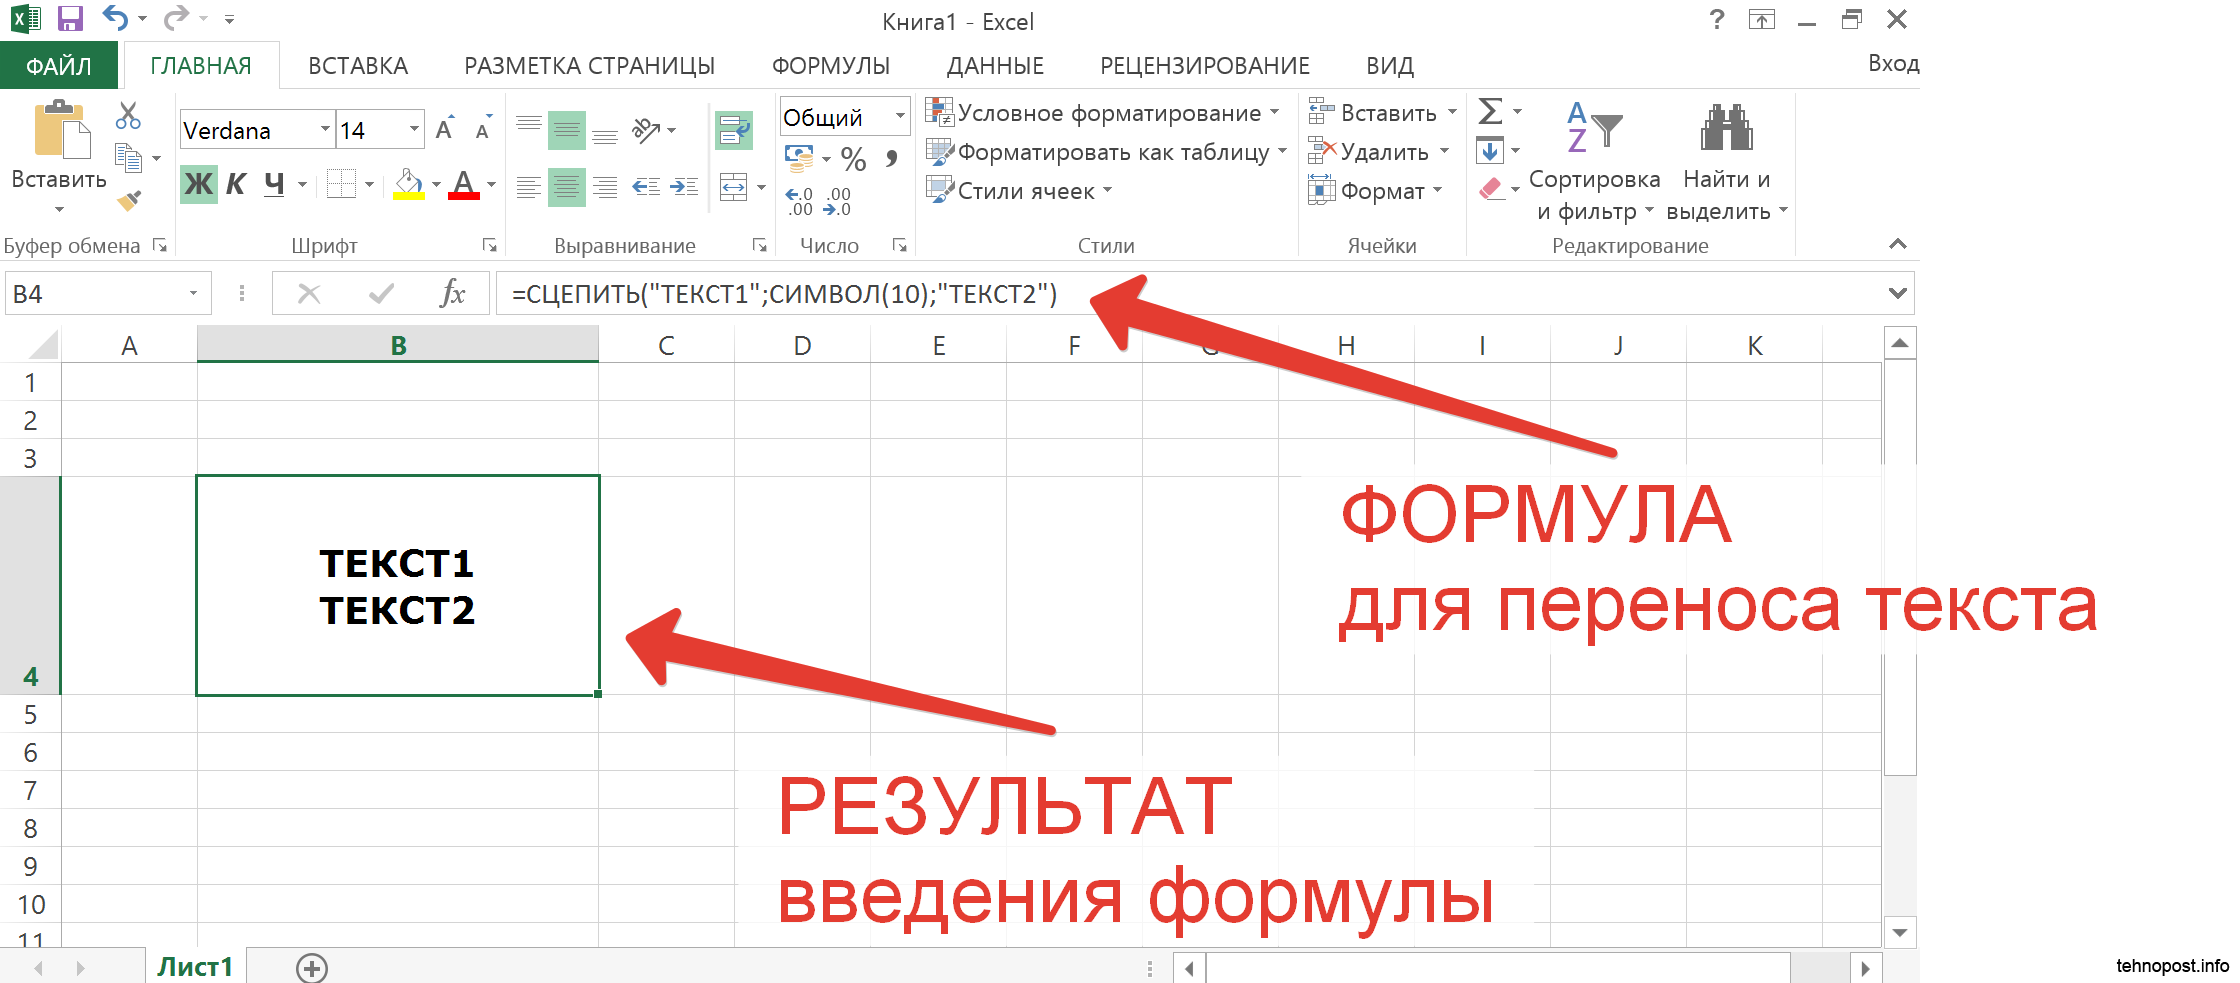Click the Copy icon
This screenshot has height=983, width=2240.
[x=128, y=158]
